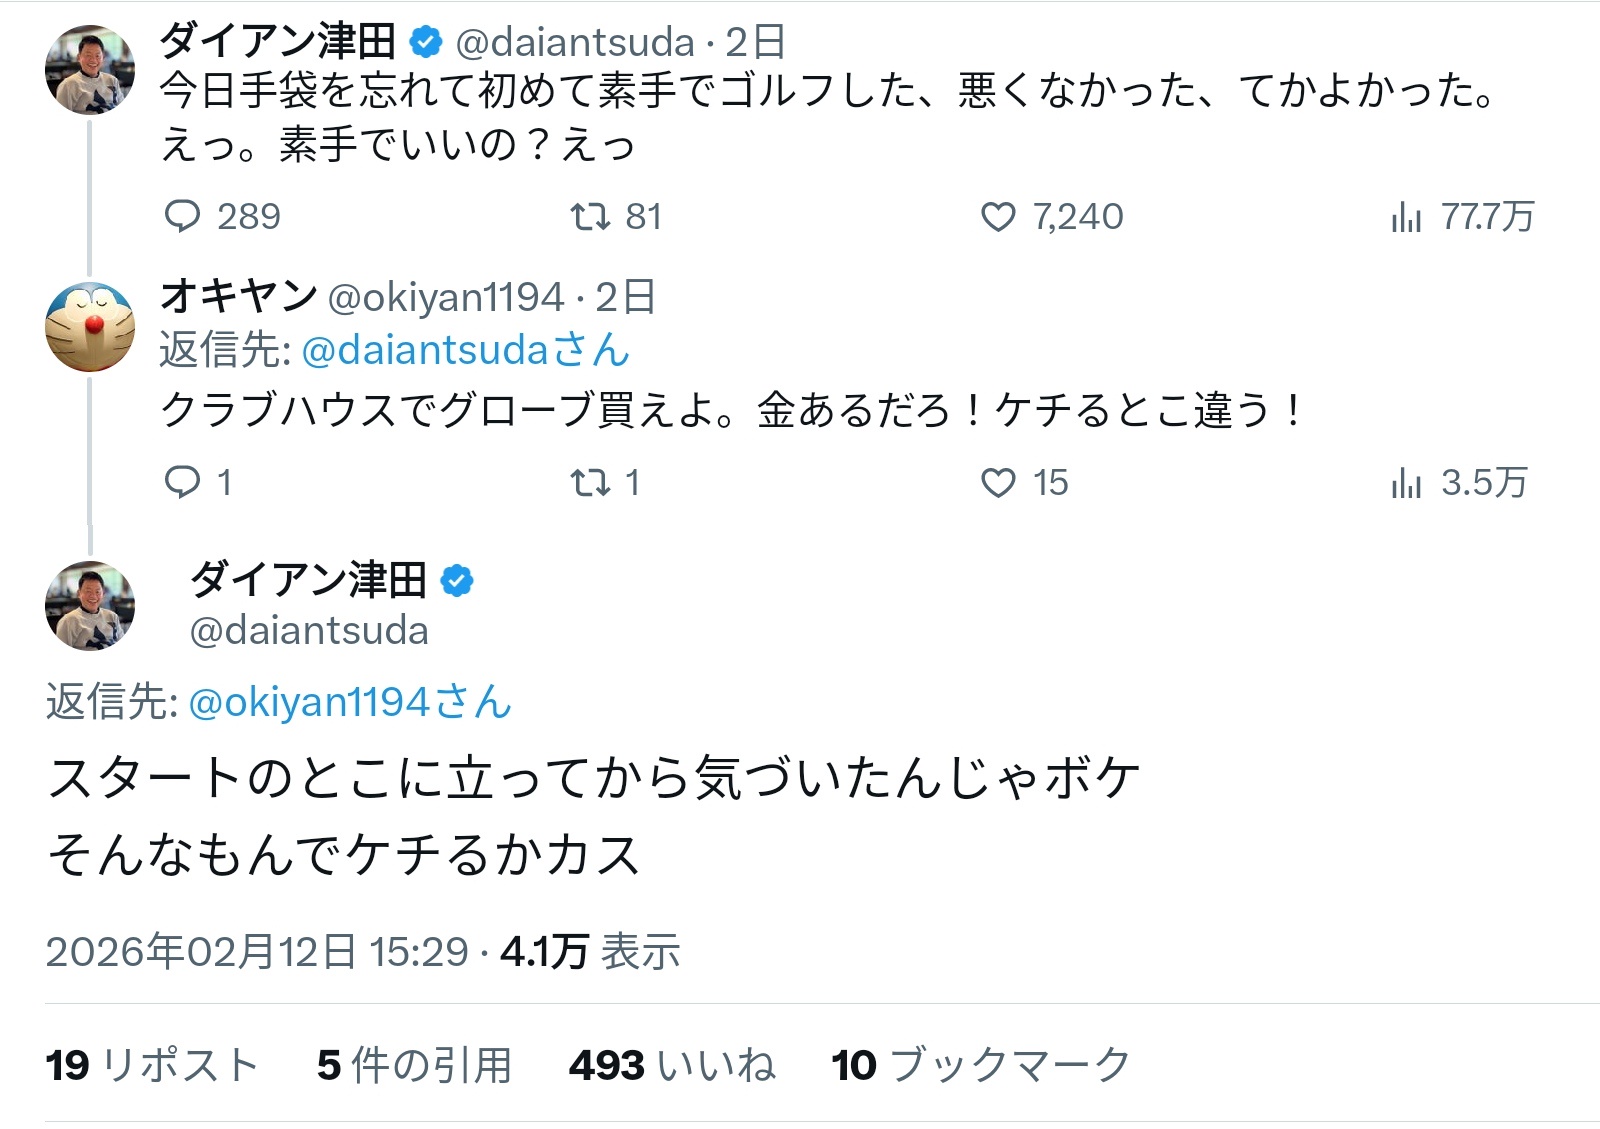Open オキヤン's Doraemon profile picture
The image size is (1600, 1129).
tap(90, 327)
